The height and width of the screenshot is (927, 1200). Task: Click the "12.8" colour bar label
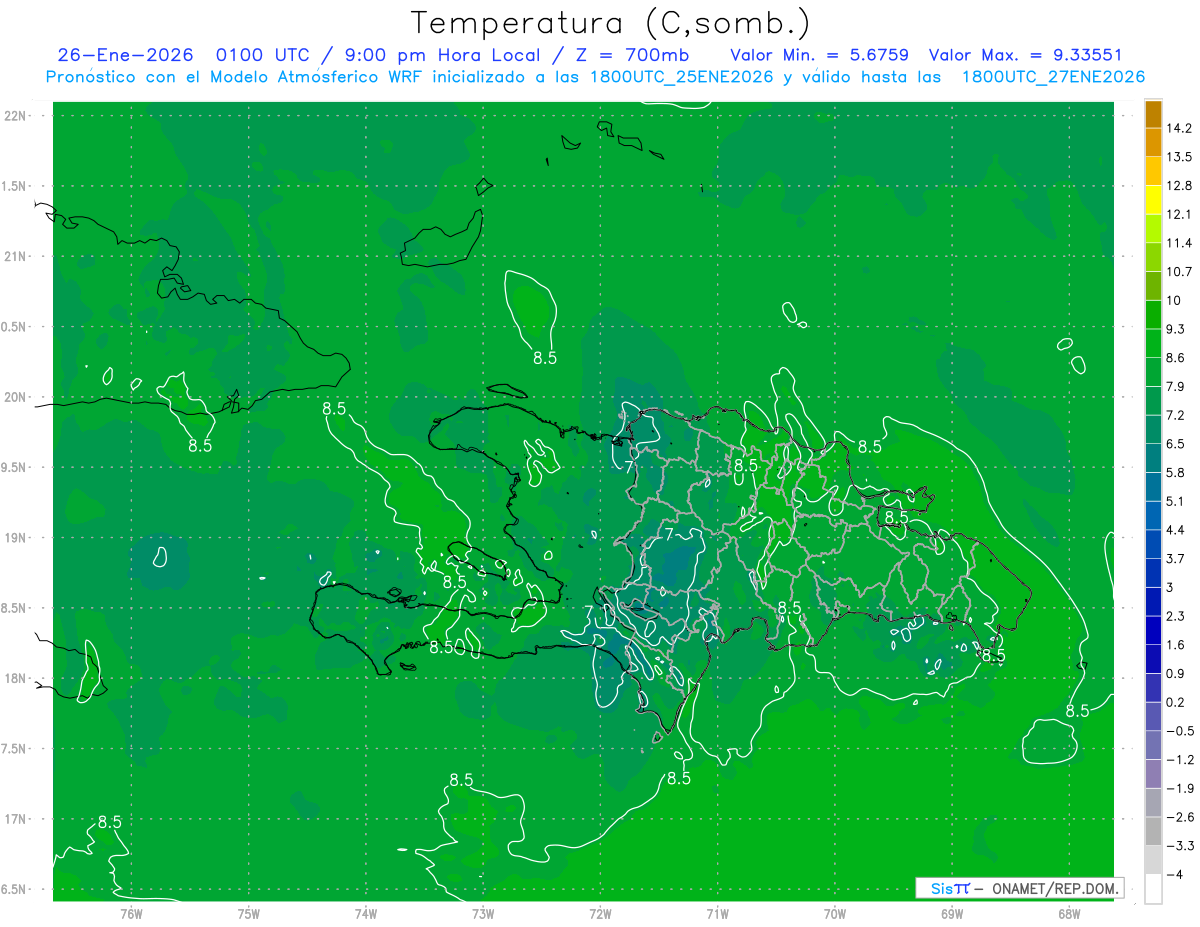[1180, 186]
